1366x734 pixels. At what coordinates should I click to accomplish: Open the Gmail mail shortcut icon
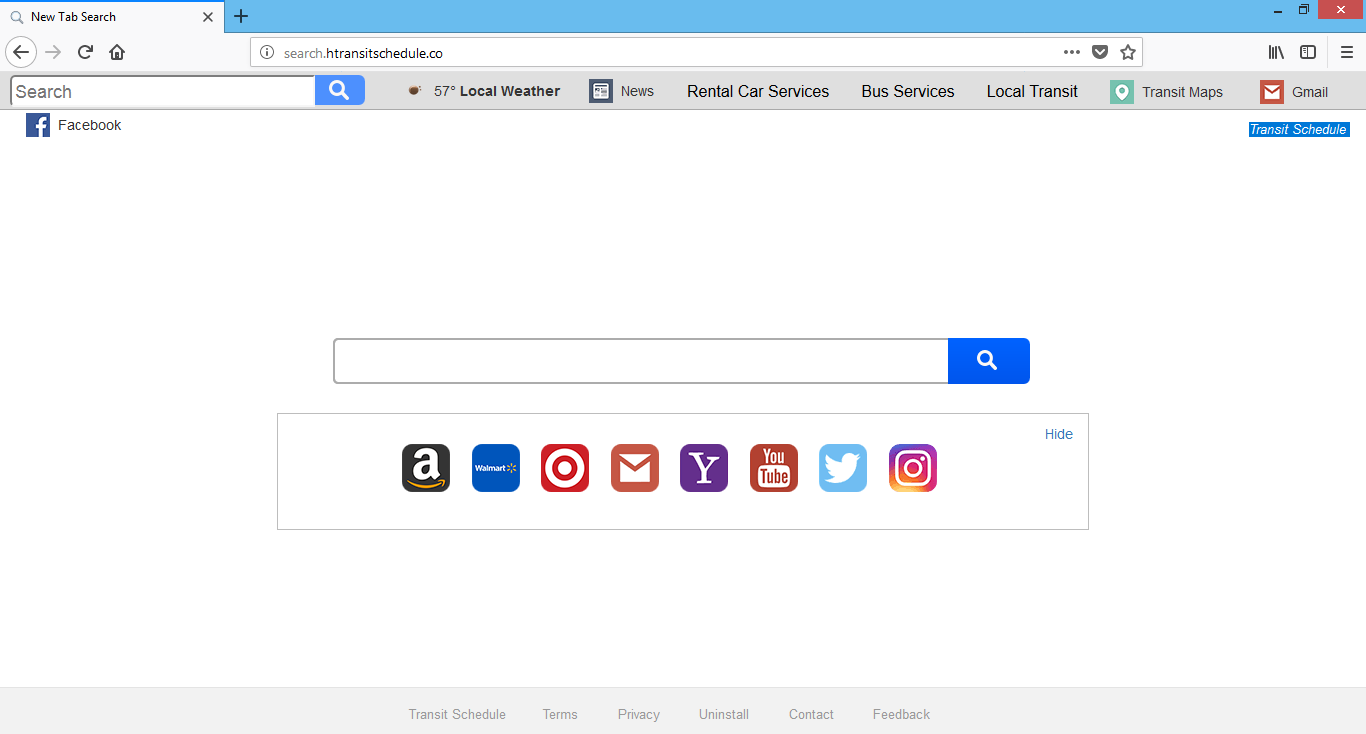pyautogui.click(x=634, y=467)
